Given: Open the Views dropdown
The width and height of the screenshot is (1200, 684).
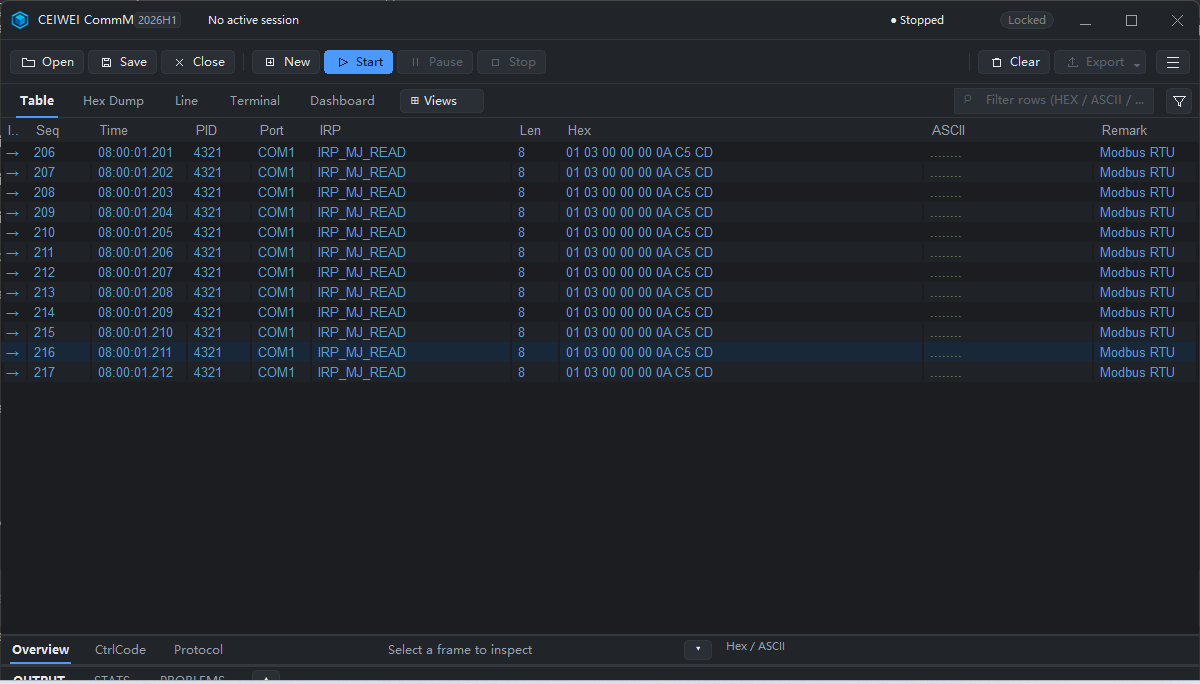Looking at the screenshot, I should coord(442,101).
